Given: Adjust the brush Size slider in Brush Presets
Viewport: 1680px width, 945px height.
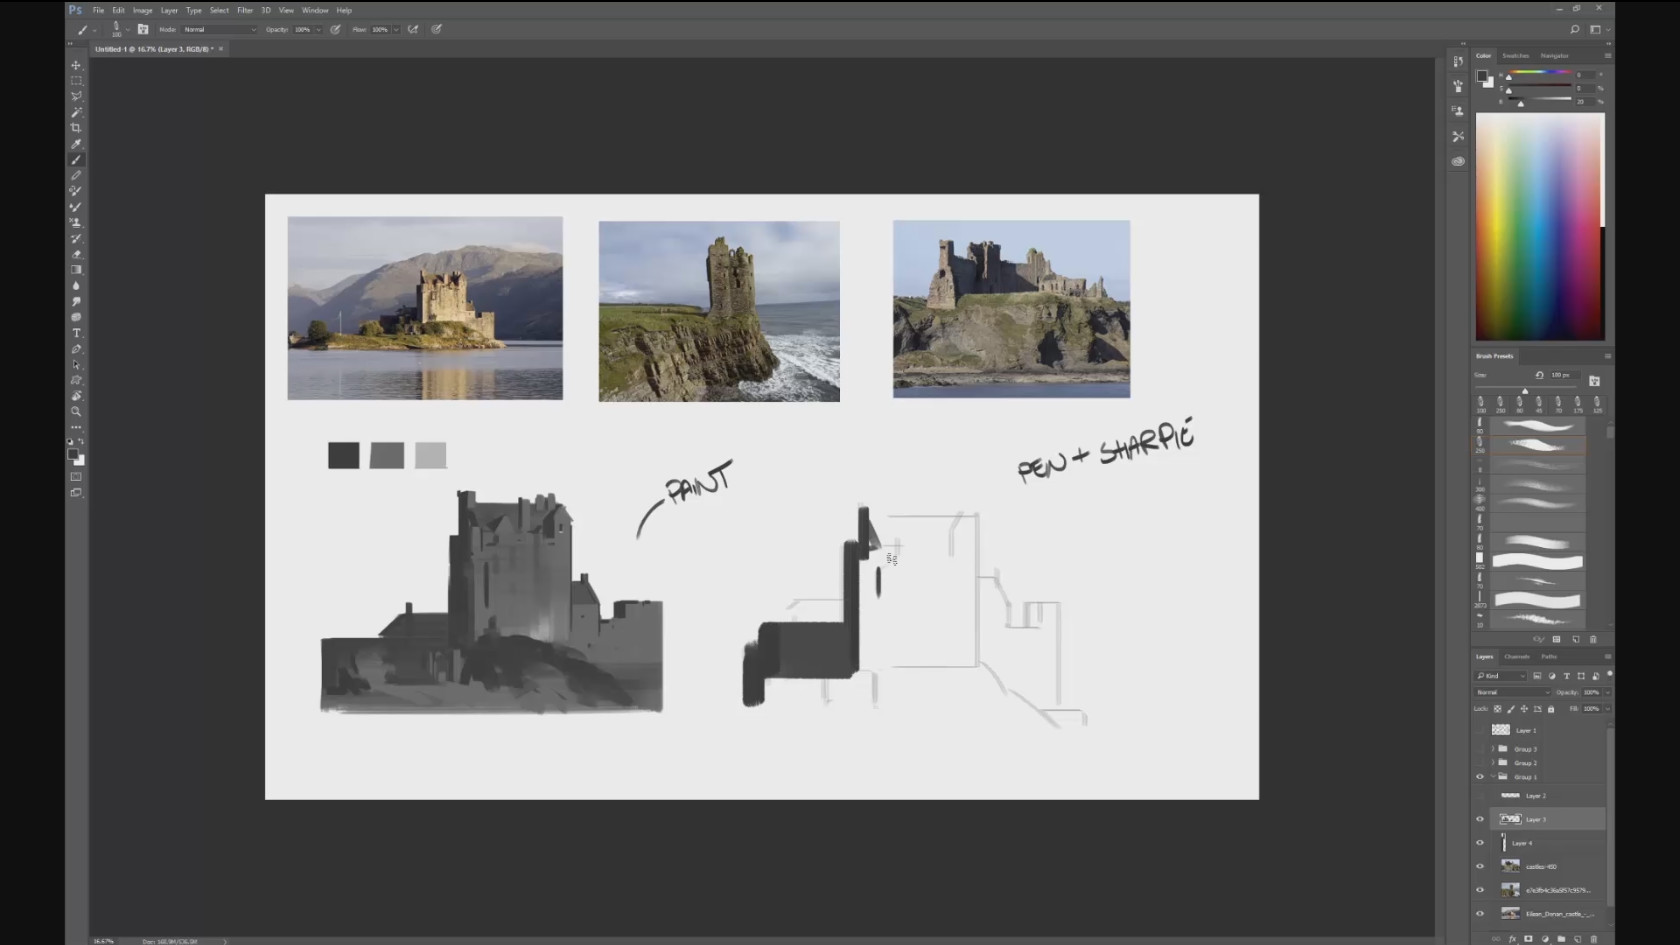Looking at the screenshot, I should 1525,390.
